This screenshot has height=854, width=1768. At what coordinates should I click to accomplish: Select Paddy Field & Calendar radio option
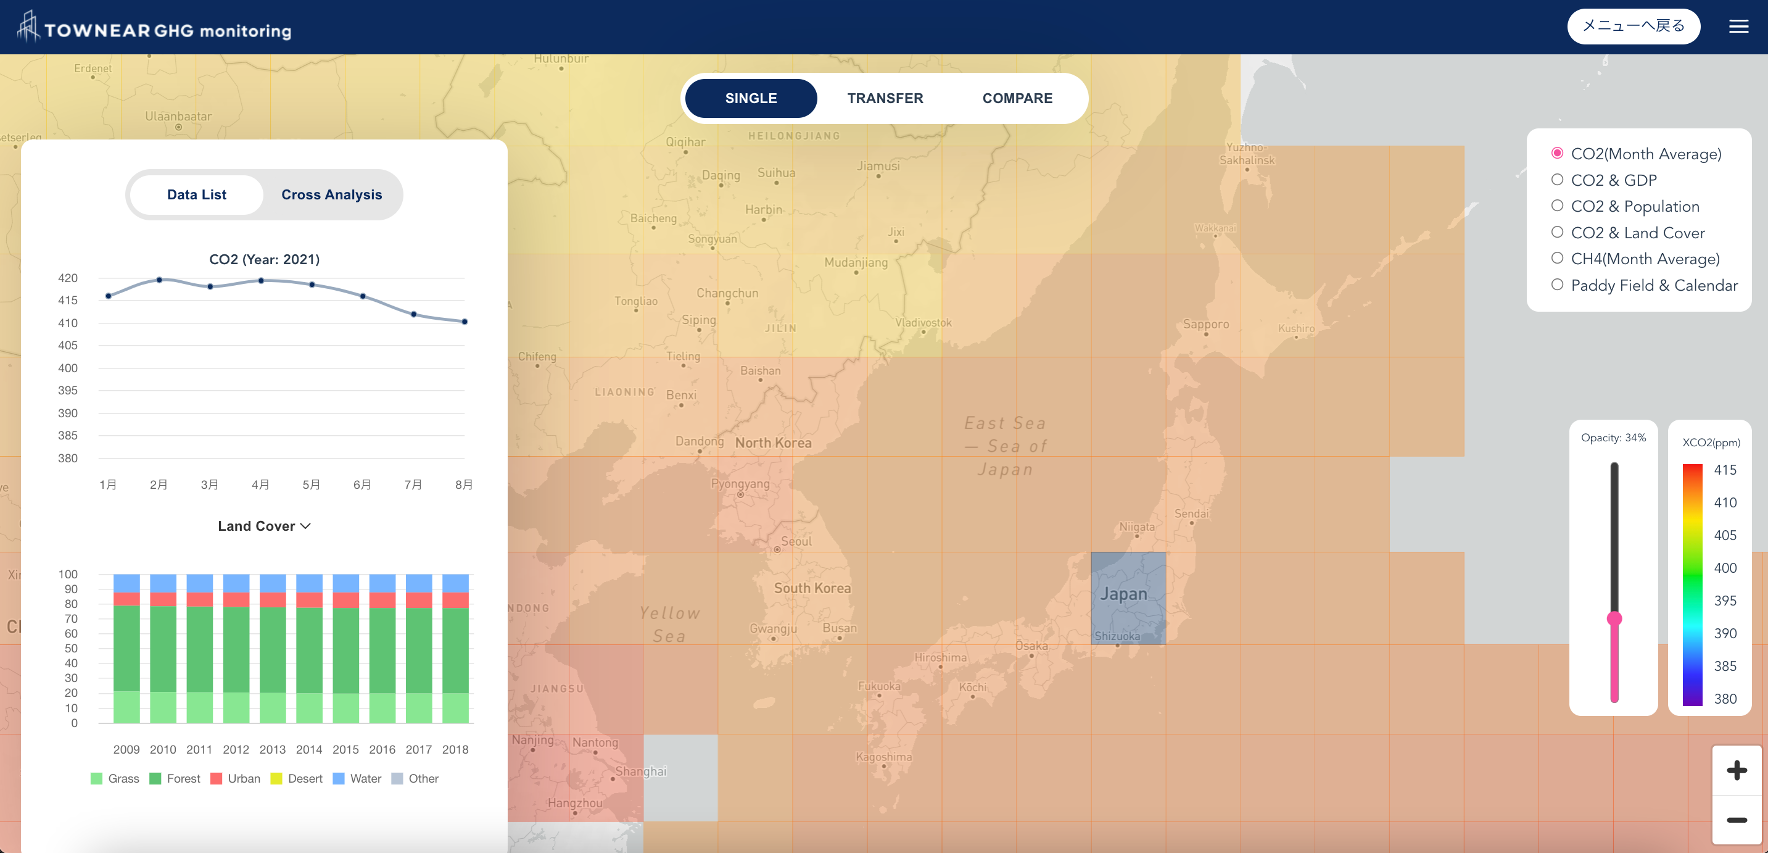(1557, 285)
